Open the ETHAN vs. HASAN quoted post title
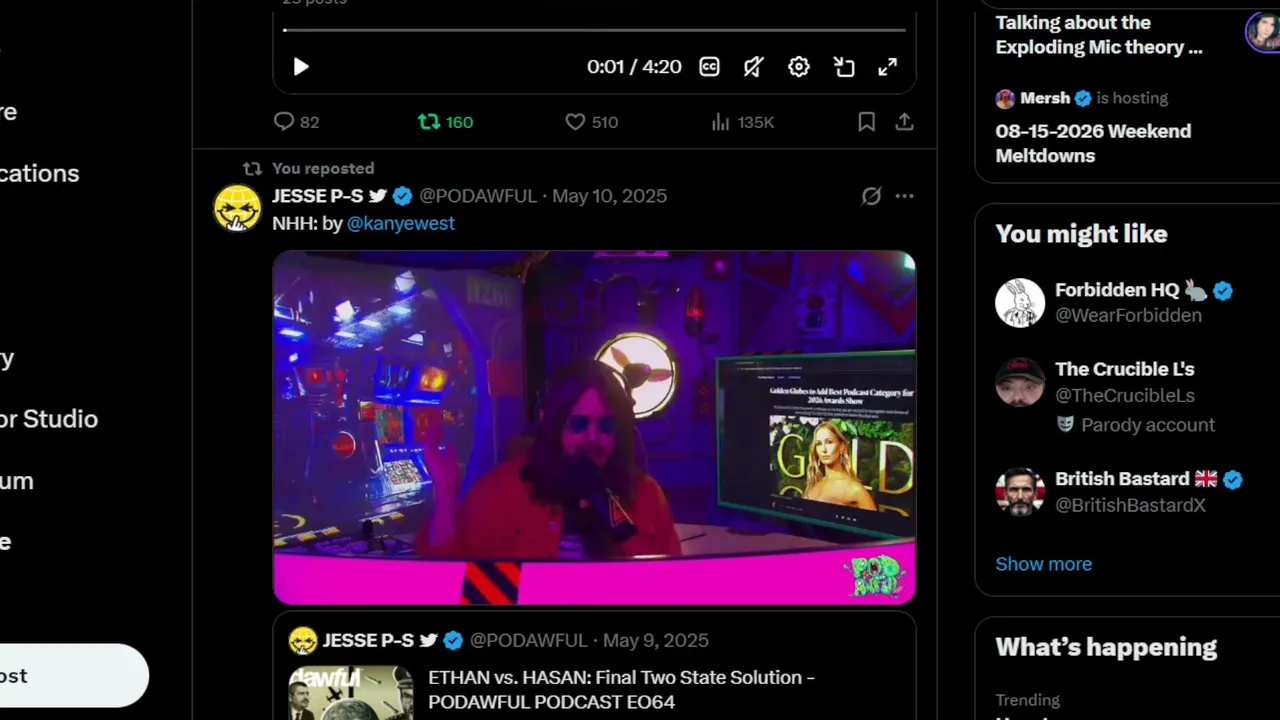Image resolution: width=1280 pixels, height=720 pixels. tap(621, 690)
